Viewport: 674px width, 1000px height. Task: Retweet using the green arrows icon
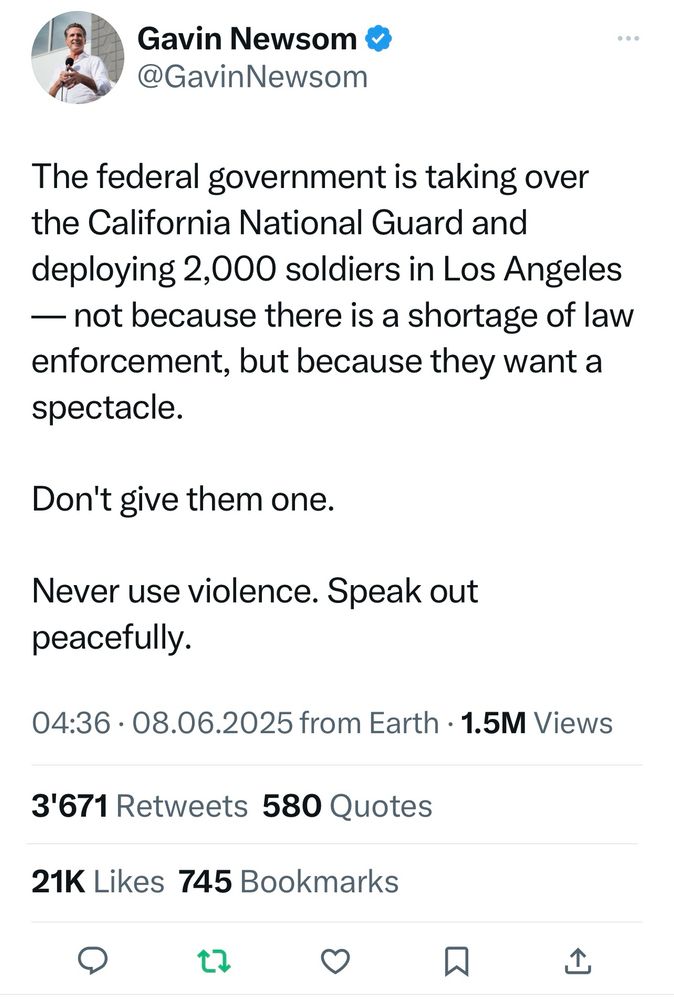coord(214,961)
